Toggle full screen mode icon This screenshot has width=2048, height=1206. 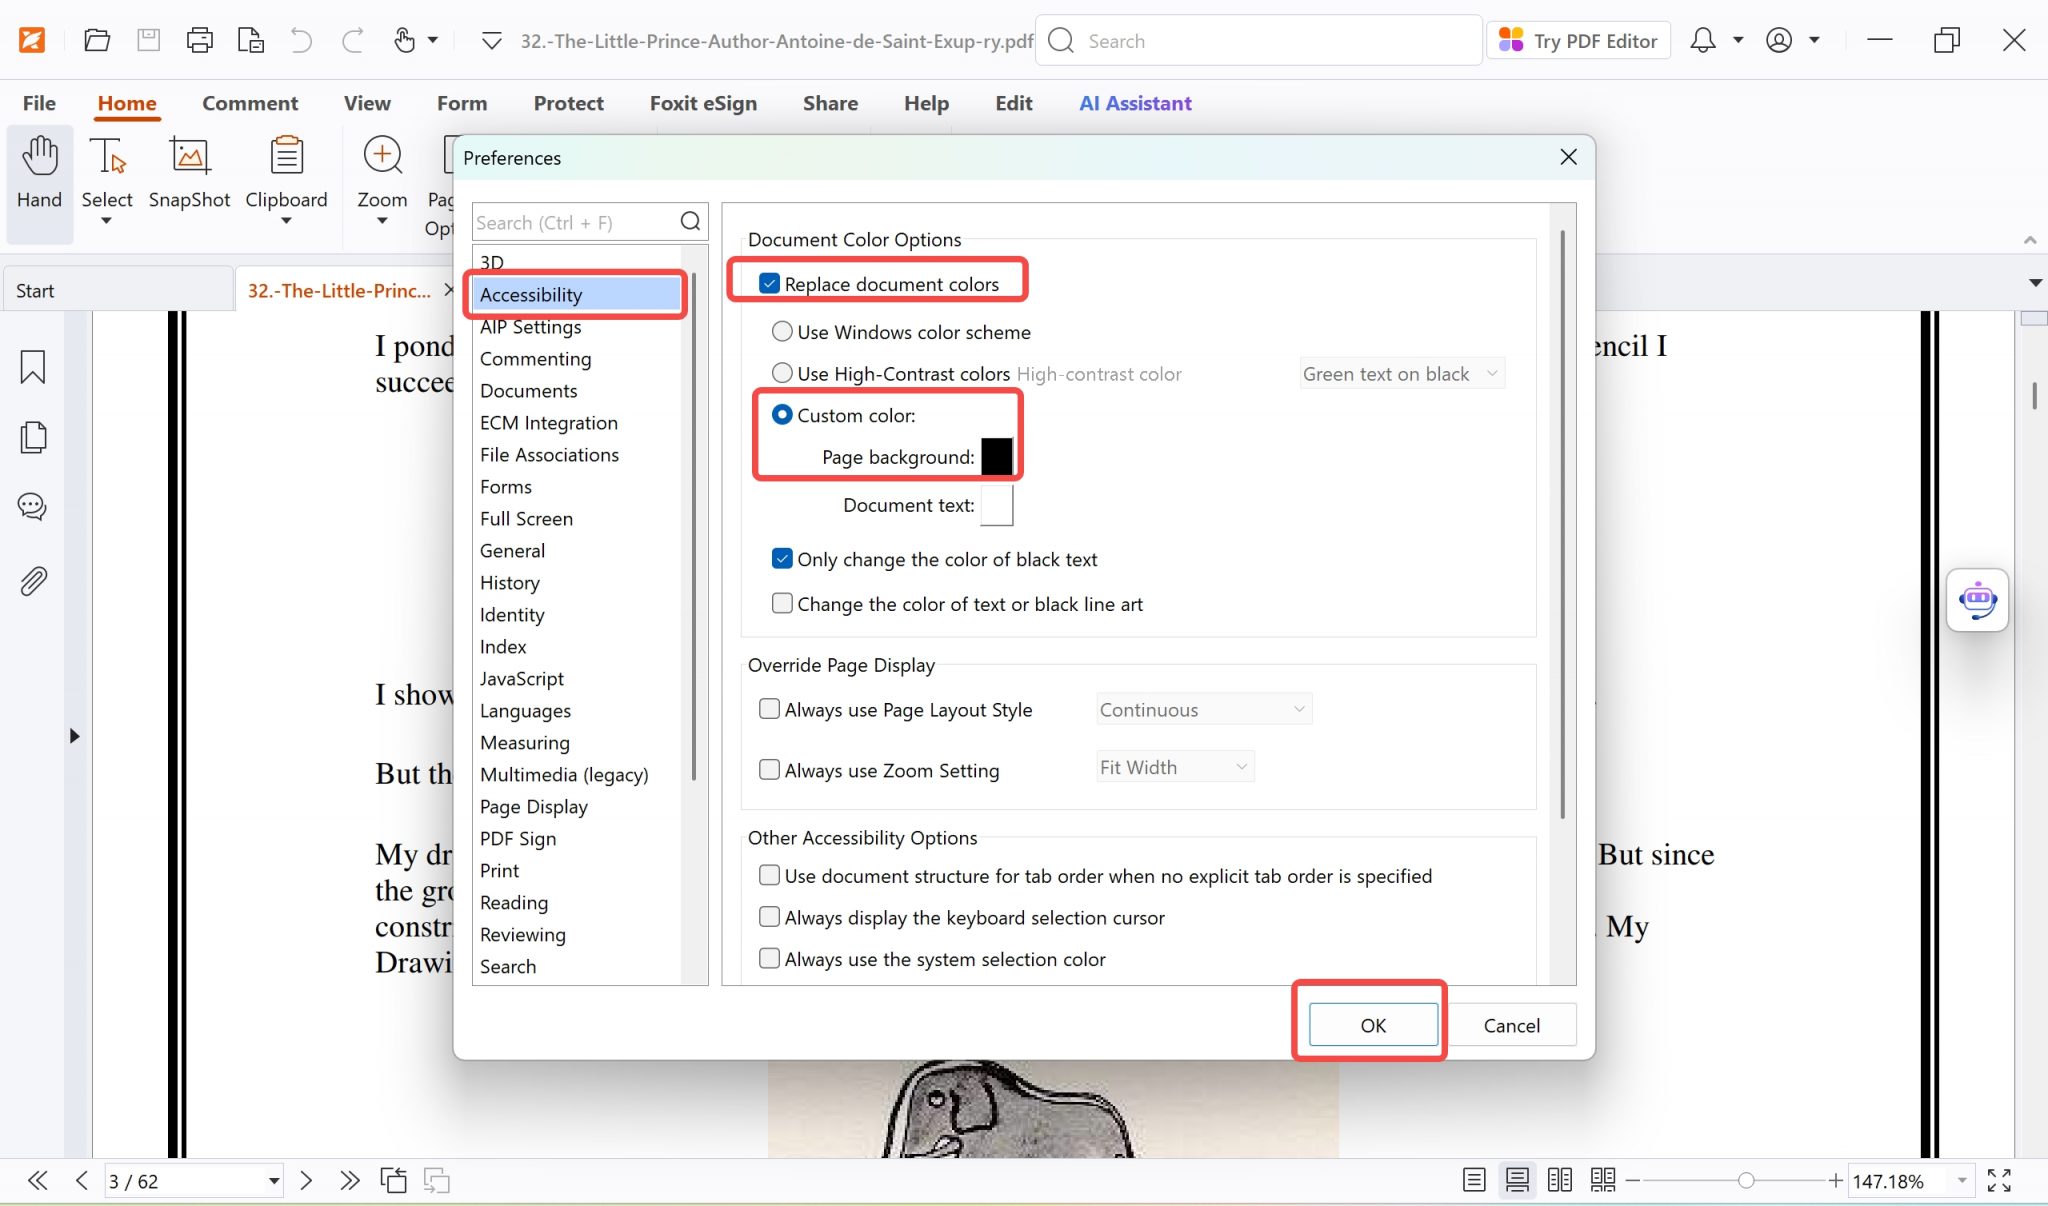pos(1999,1181)
